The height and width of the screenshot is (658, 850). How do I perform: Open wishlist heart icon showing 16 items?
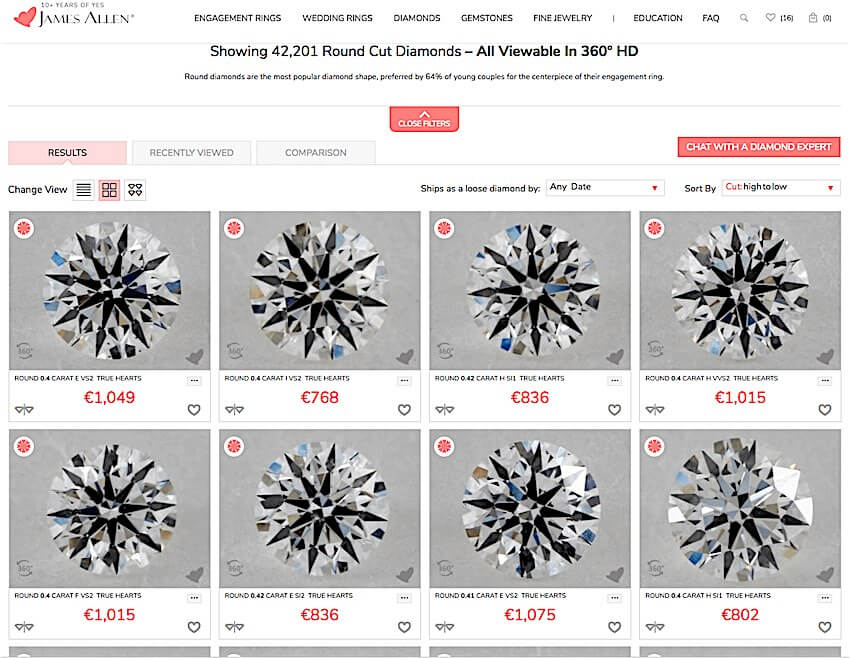coord(779,18)
